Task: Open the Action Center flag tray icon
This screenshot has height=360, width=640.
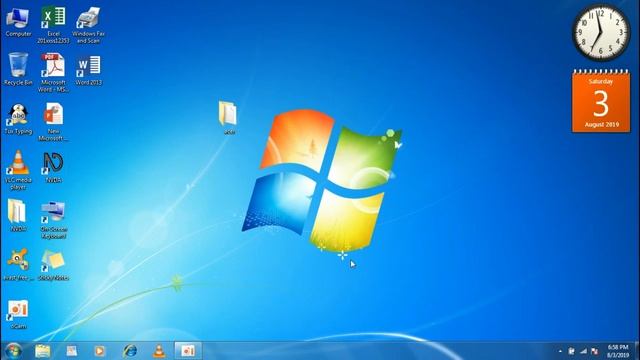Action: pyautogui.click(x=571, y=351)
